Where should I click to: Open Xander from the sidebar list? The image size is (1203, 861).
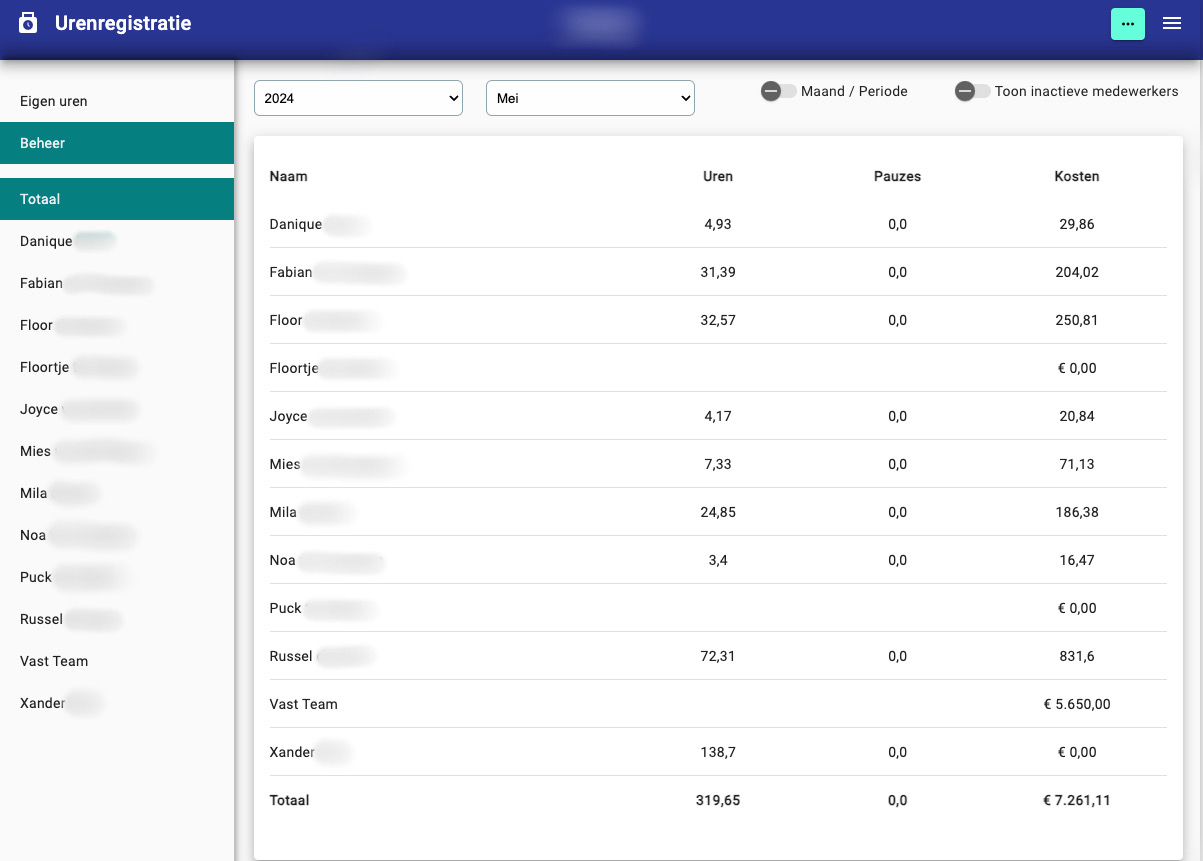(x=43, y=703)
